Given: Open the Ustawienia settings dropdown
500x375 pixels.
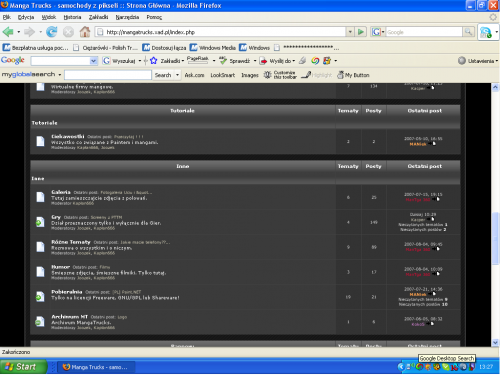Looking at the screenshot, I should tap(478, 61).
